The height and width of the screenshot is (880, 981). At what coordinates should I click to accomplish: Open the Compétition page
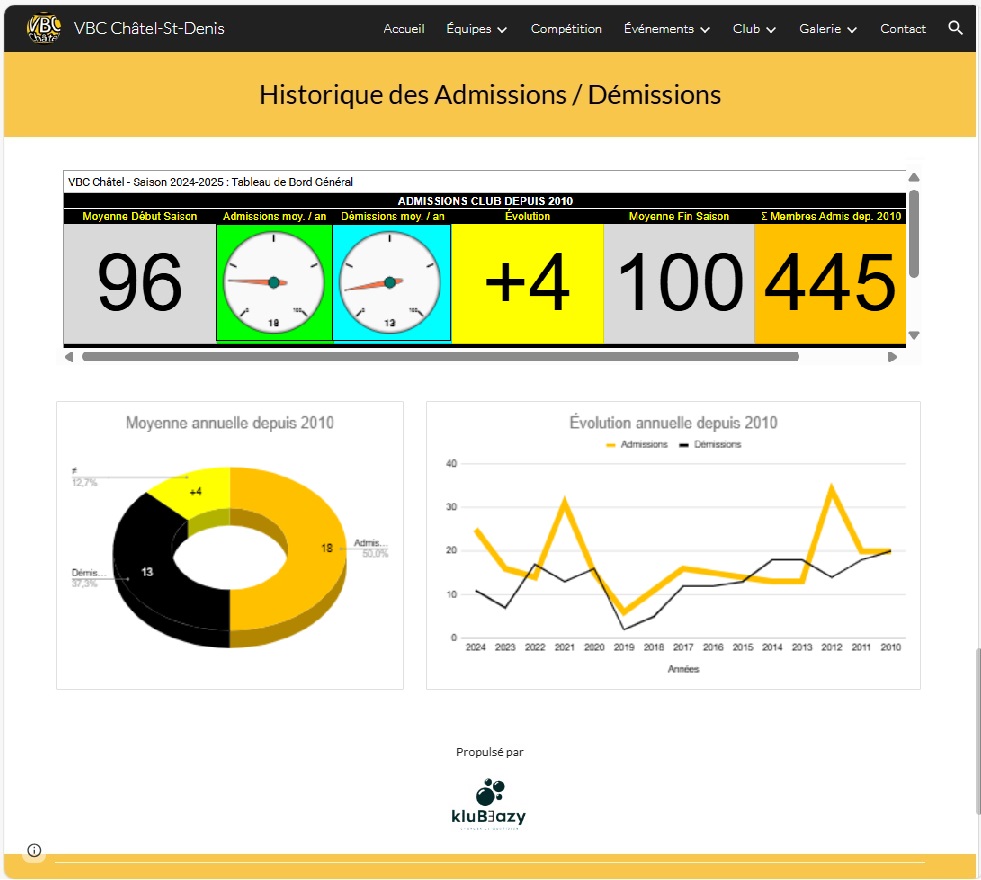(x=566, y=29)
